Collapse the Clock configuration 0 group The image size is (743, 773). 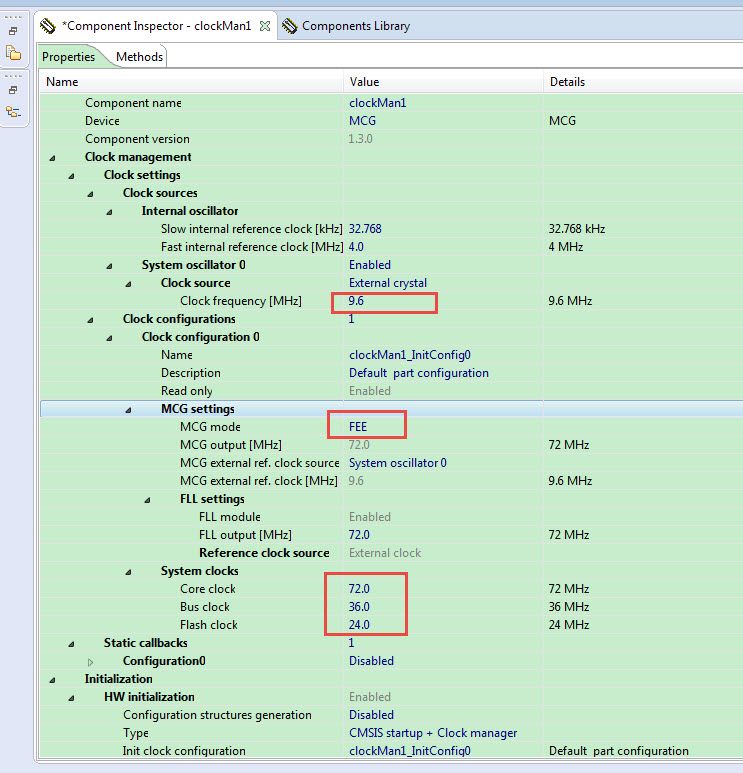(109, 338)
